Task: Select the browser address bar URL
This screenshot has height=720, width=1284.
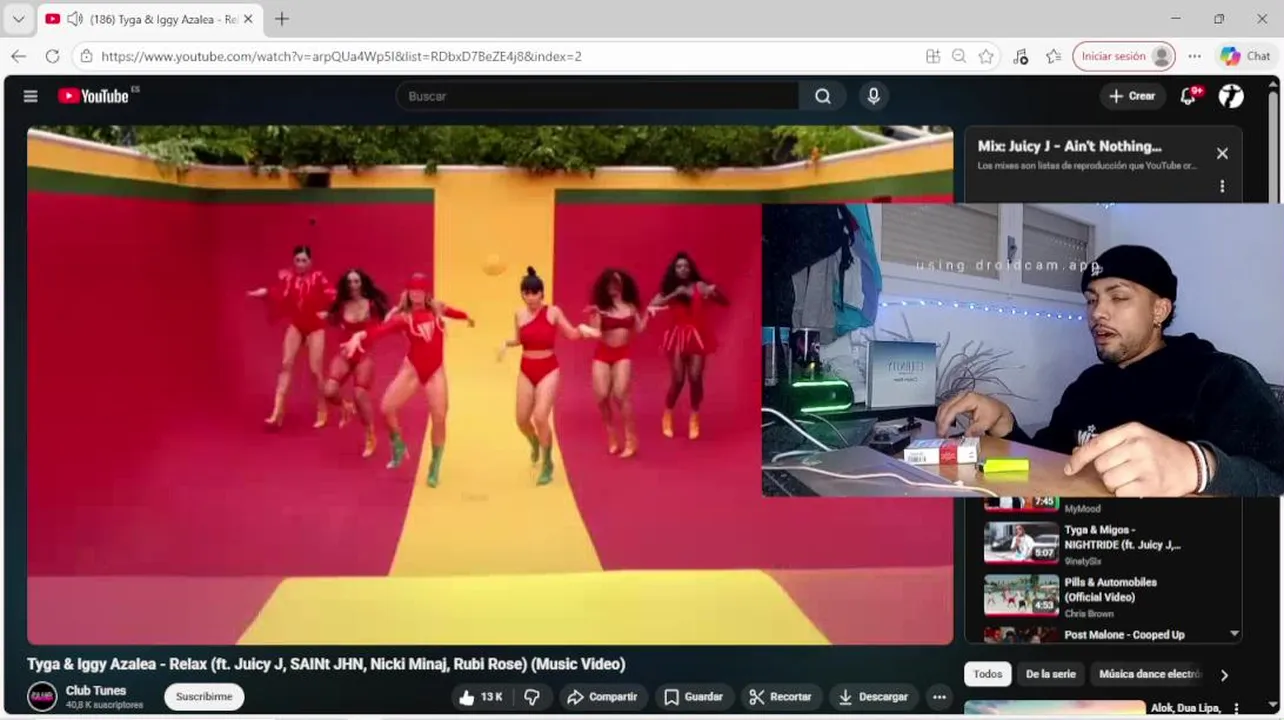Action: pos(341,56)
